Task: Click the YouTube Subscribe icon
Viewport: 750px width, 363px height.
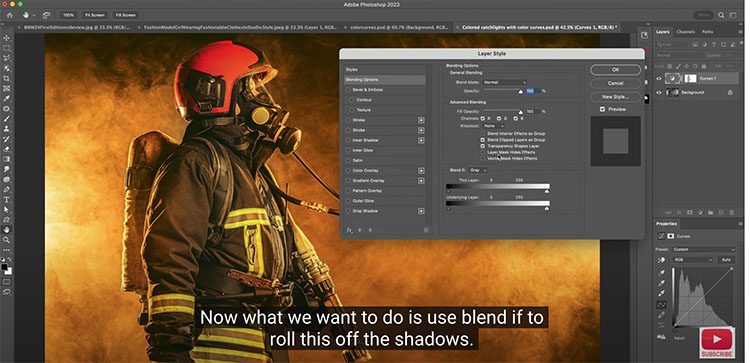Action: (x=717, y=342)
